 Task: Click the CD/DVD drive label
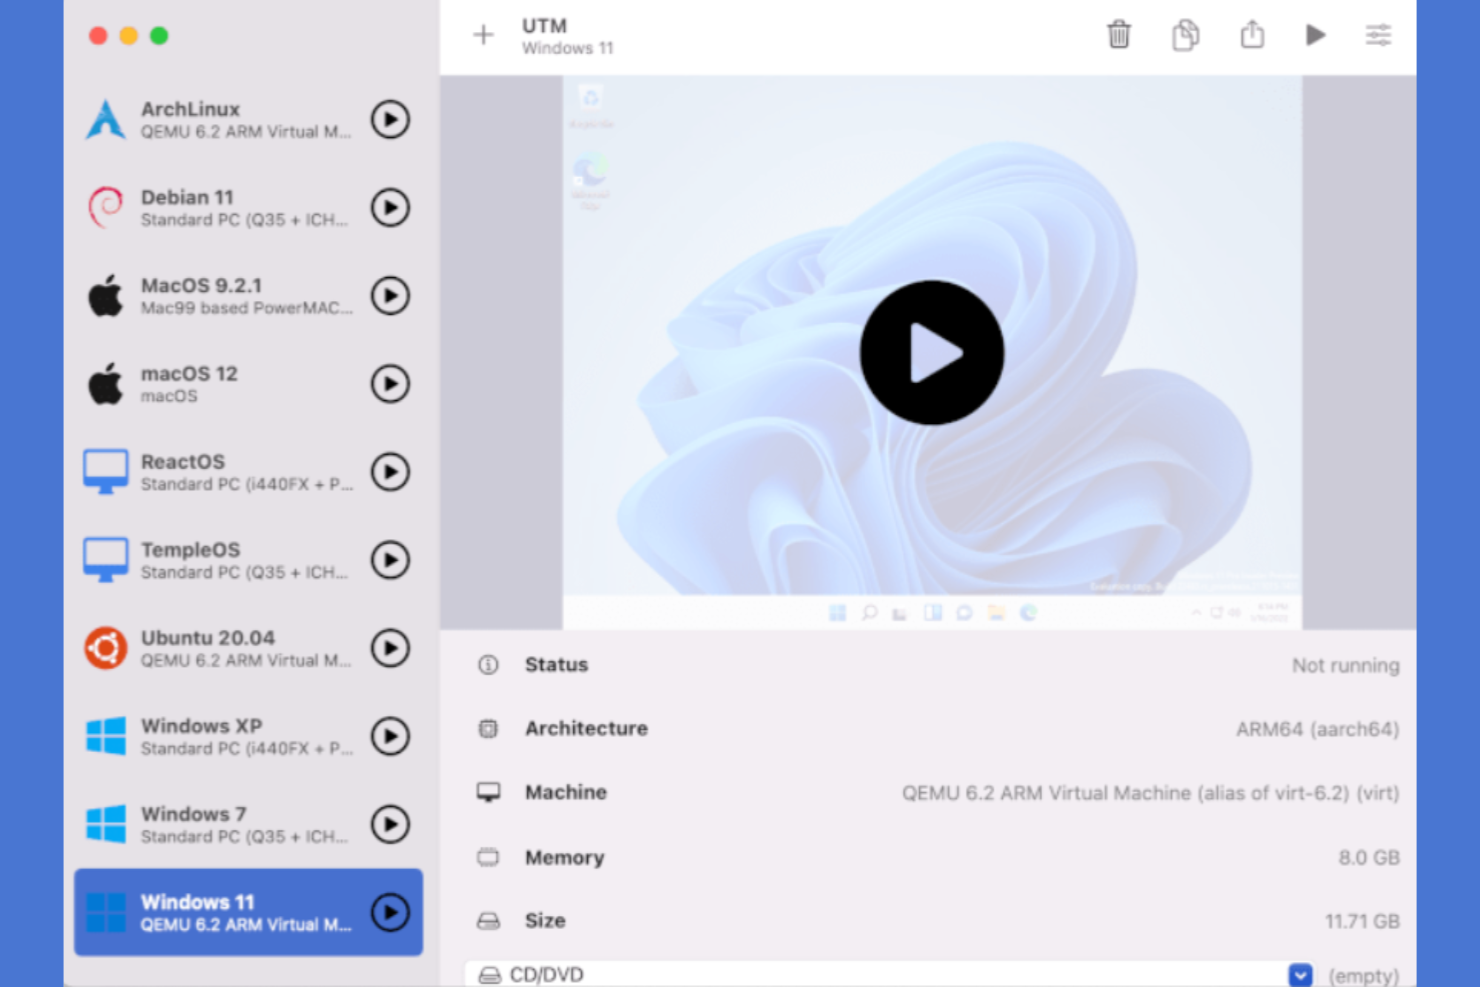coord(546,974)
